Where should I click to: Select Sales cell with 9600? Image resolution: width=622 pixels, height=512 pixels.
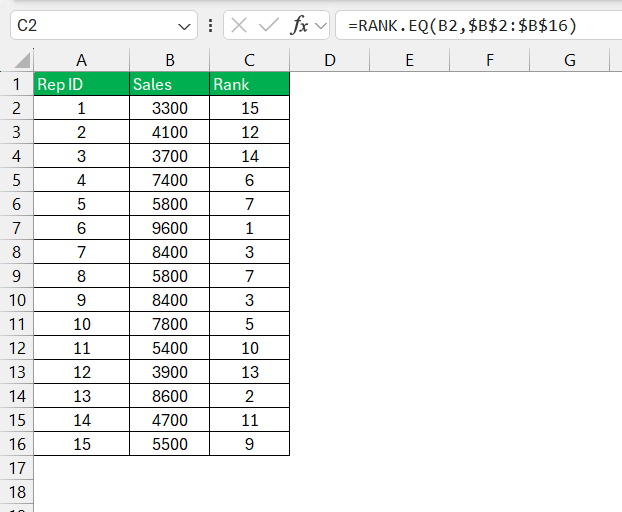pos(169,228)
